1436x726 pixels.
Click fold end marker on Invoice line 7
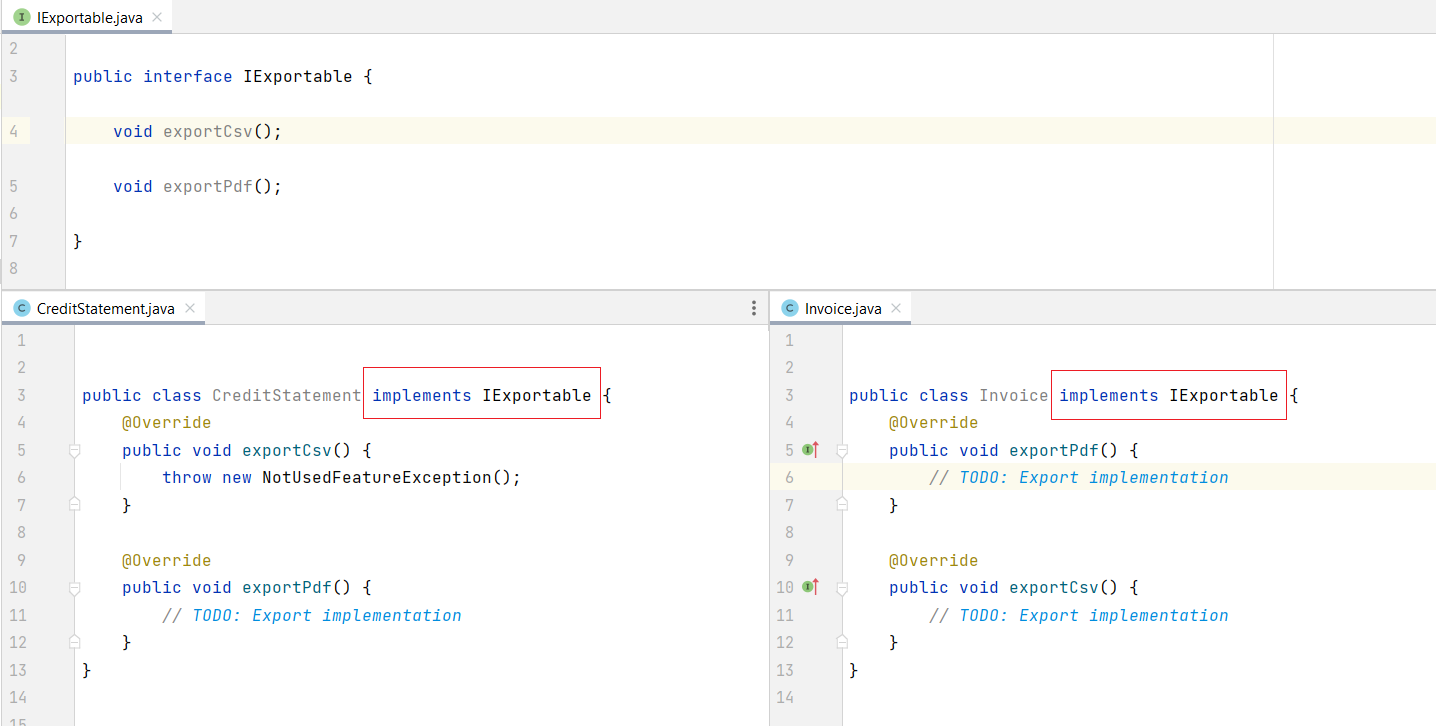pyautogui.click(x=842, y=505)
